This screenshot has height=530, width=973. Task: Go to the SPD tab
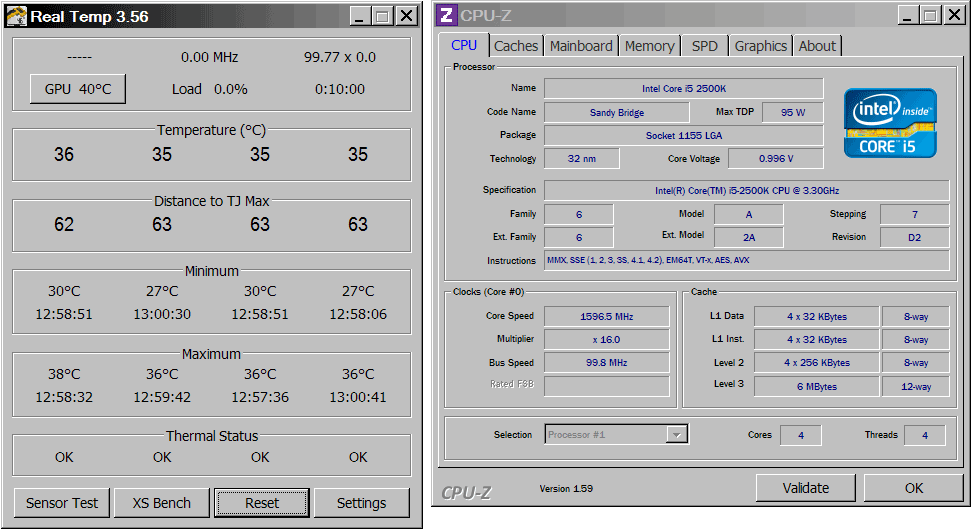704,46
